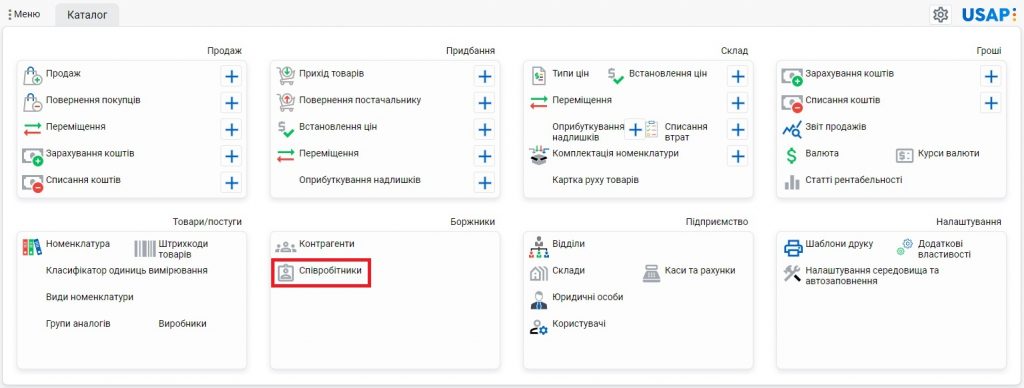Click plus beside Комплектація номенклатури
The height and width of the screenshot is (388, 1024).
738,156
